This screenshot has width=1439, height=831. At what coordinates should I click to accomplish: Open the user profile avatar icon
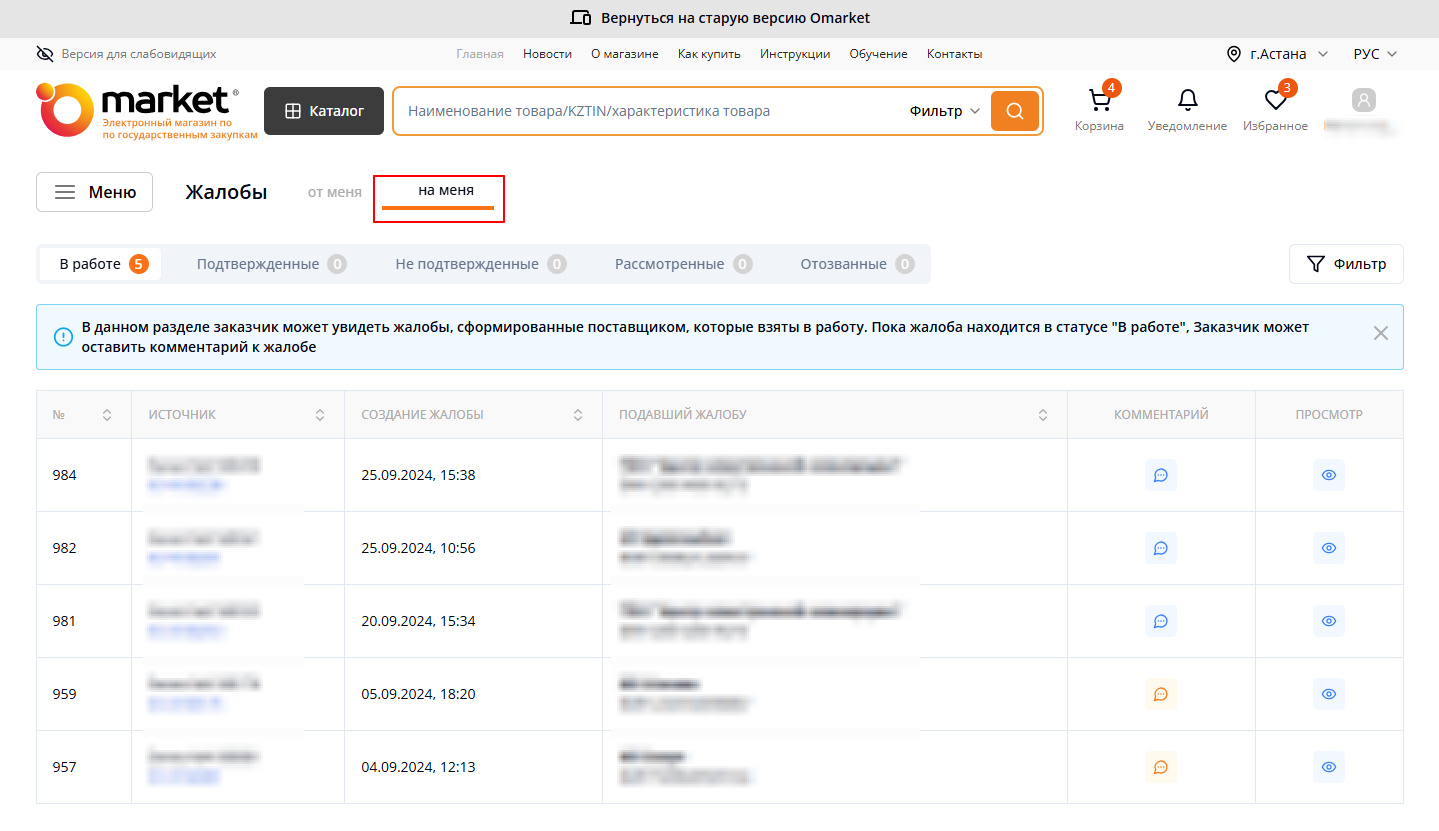coord(1363,100)
